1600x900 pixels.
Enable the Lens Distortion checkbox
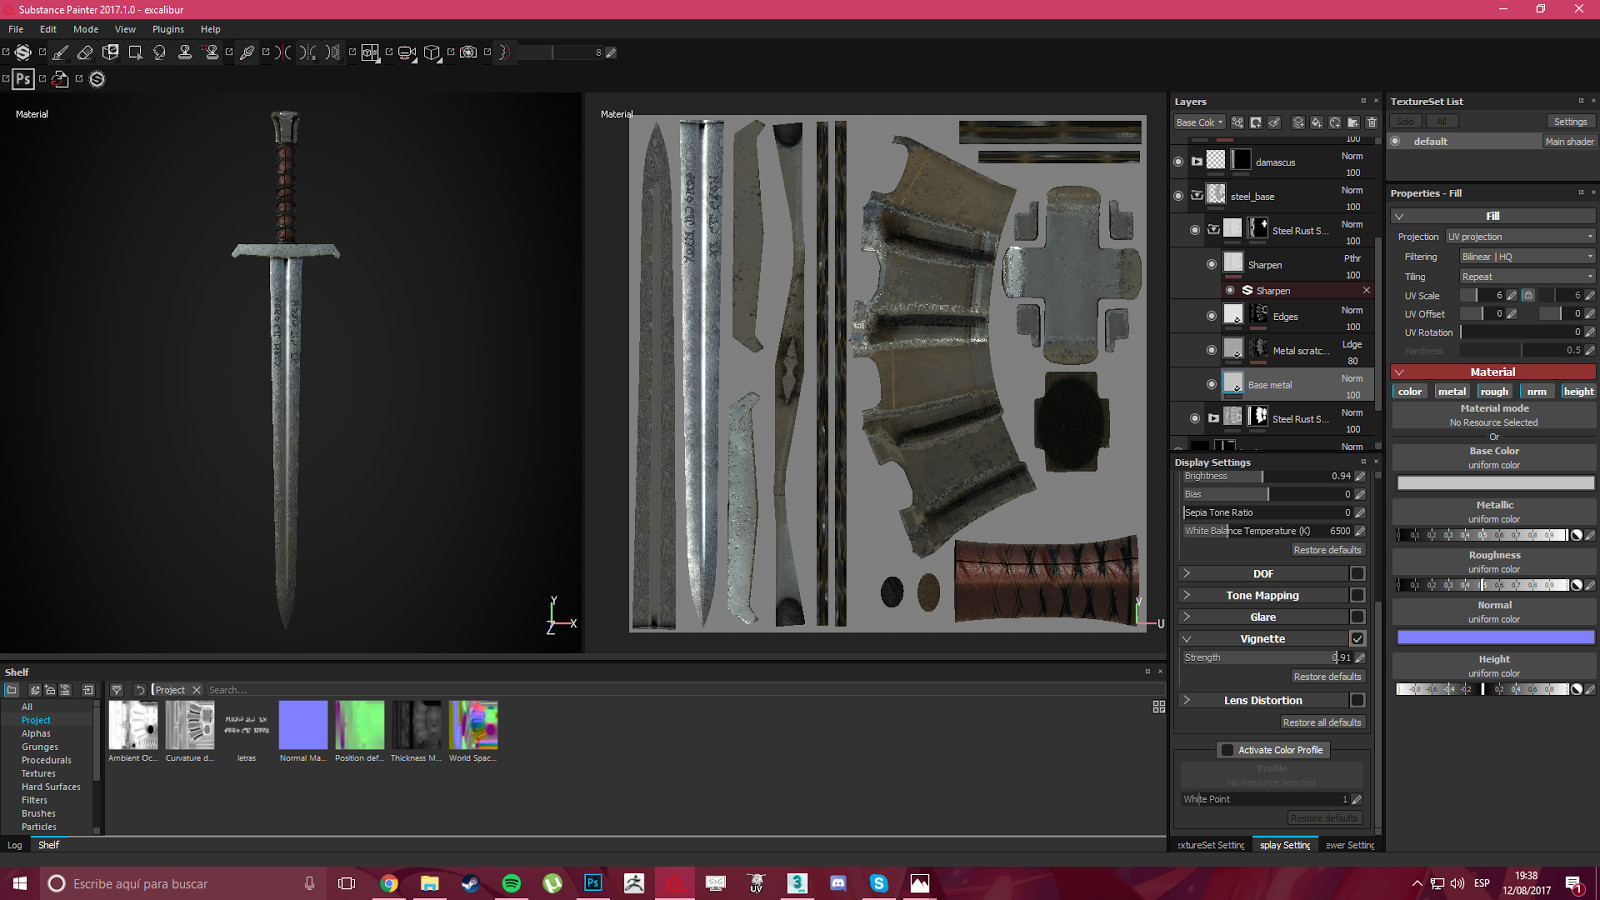point(1357,700)
